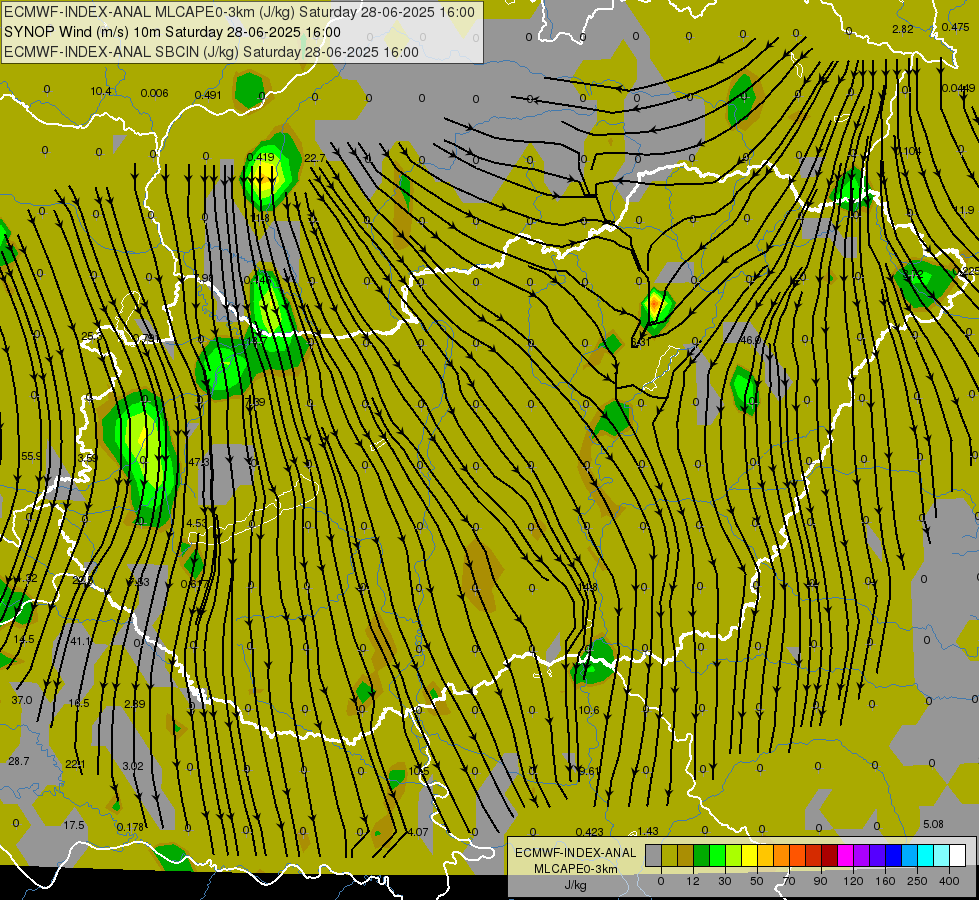This screenshot has height=900, width=979.
Task: Click the map value 0.491
Action: click(208, 95)
